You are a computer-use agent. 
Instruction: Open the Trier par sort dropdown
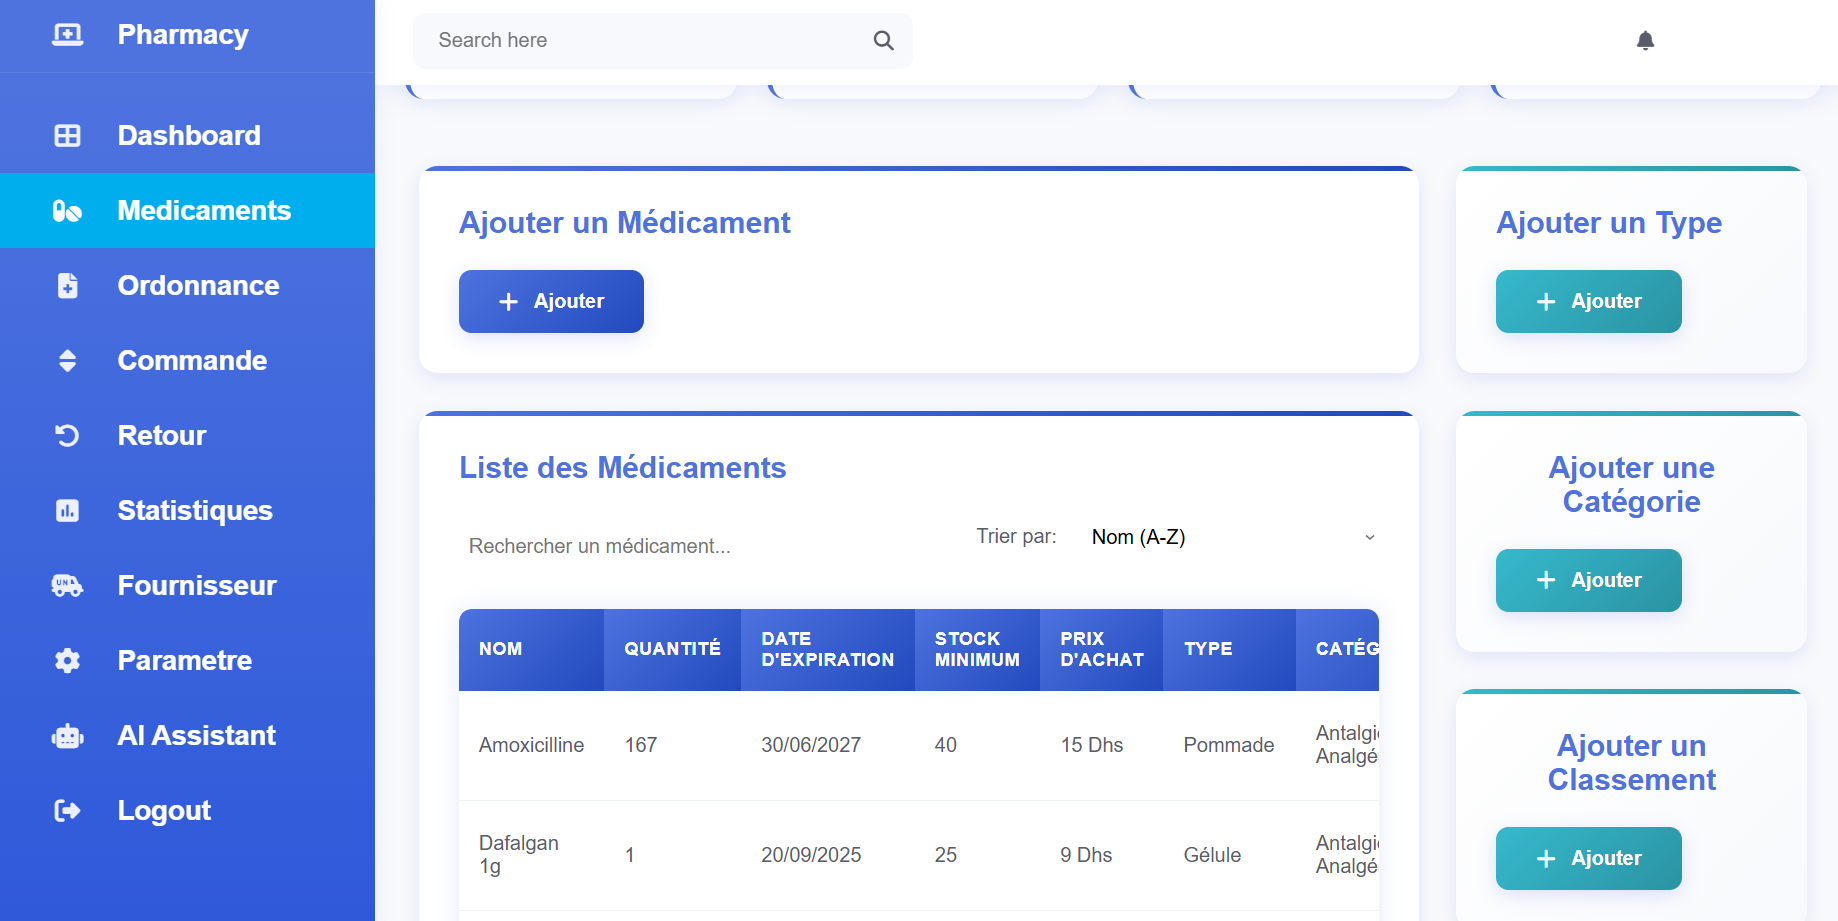1232,538
